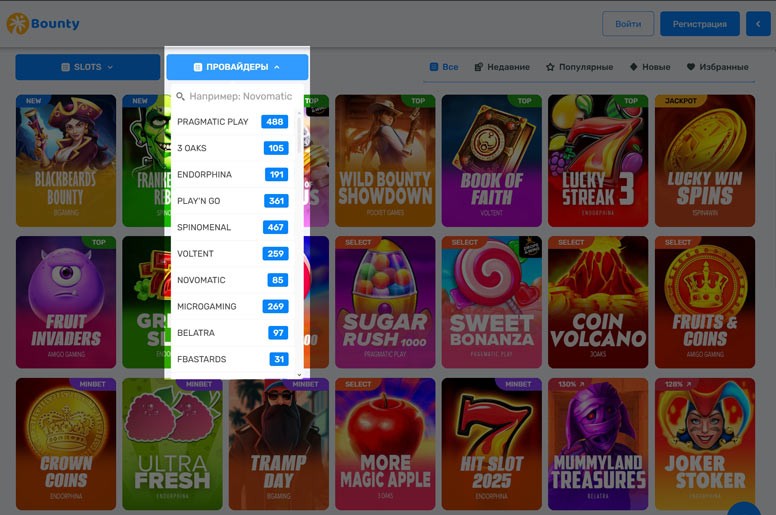
Task: Open the Sweet Bonanza game thumbnail
Action: click(x=491, y=301)
